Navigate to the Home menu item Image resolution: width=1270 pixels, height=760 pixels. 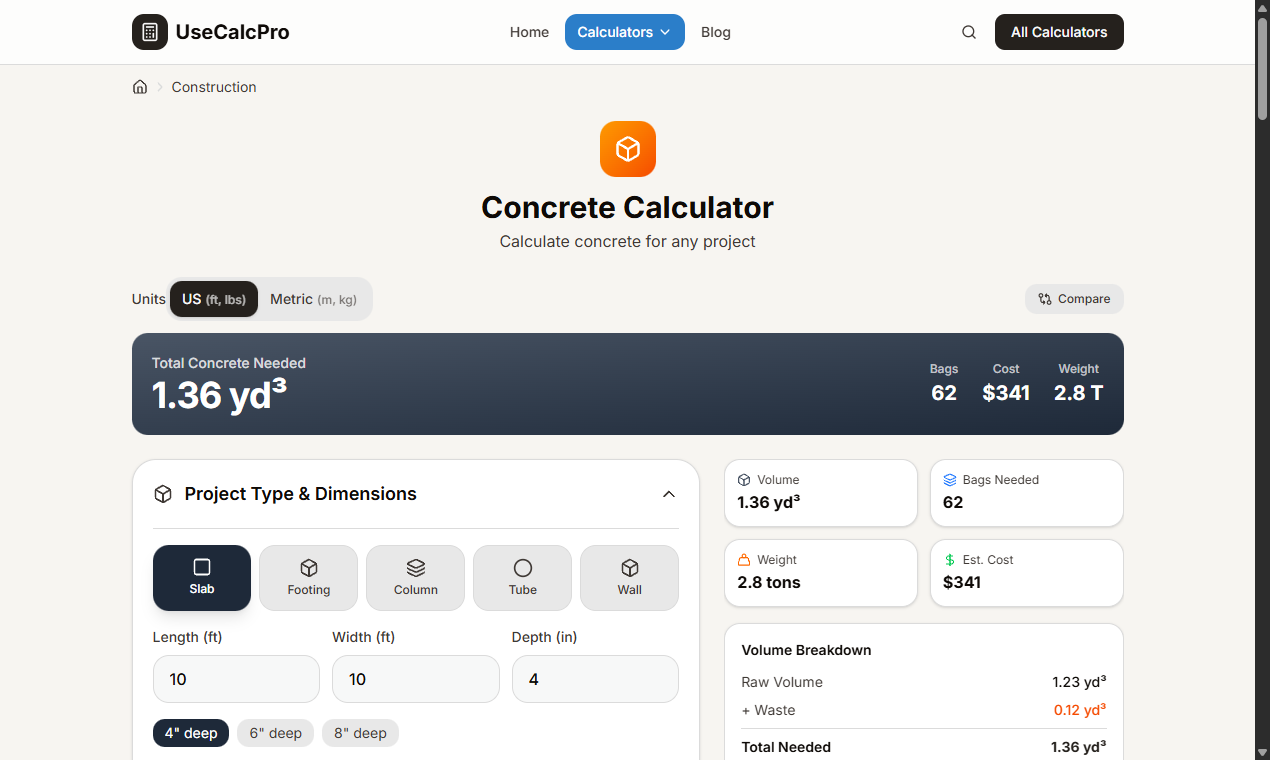click(x=529, y=32)
